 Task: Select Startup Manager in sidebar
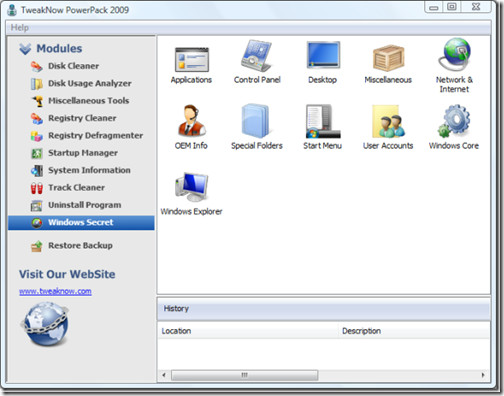coord(83,153)
